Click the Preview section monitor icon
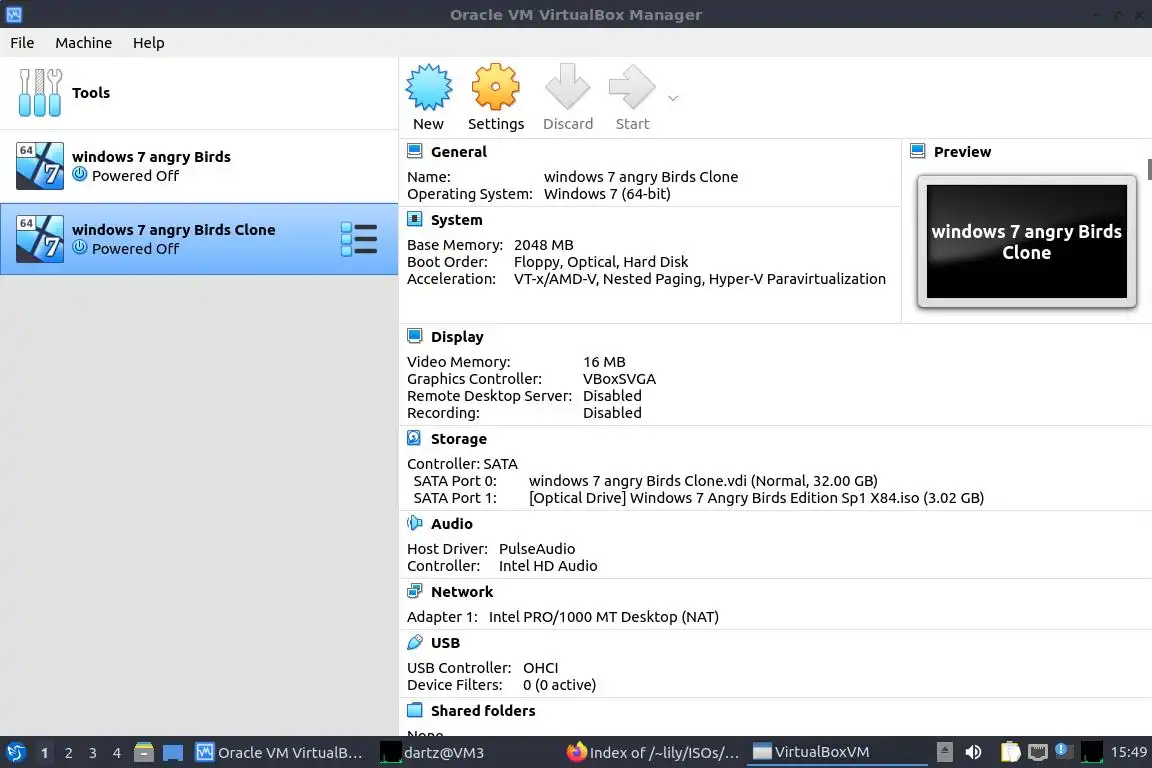 918,151
